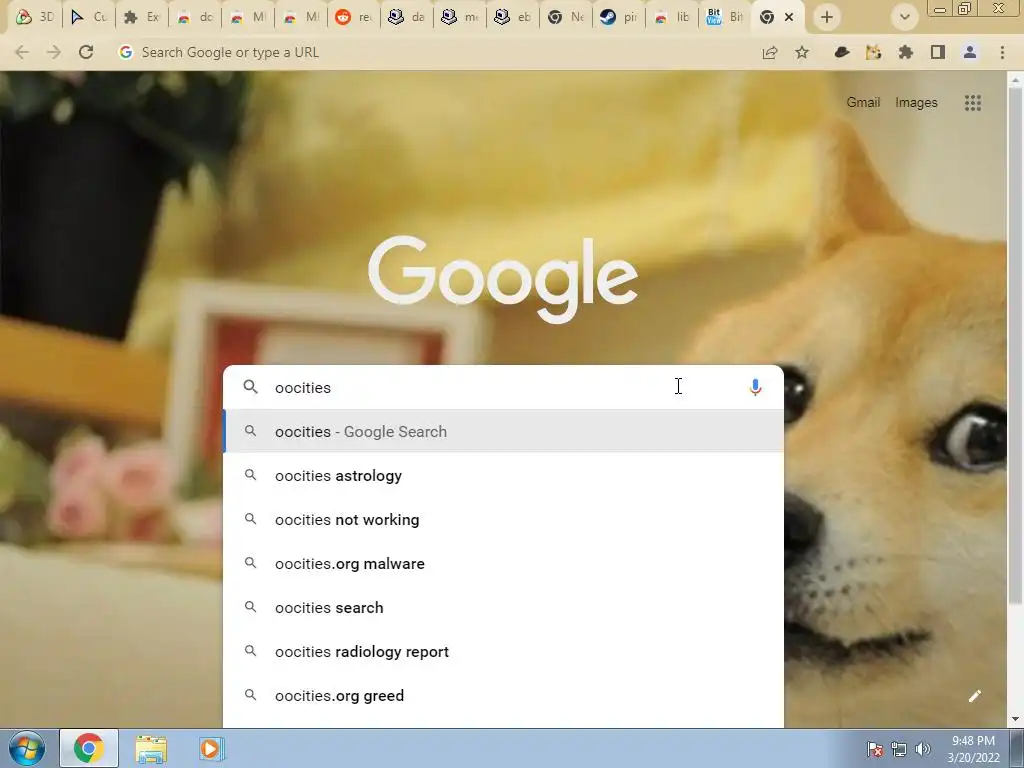Switch to the Reddit 're' tab
This screenshot has height=768, width=1024.
[x=353, y=17]
